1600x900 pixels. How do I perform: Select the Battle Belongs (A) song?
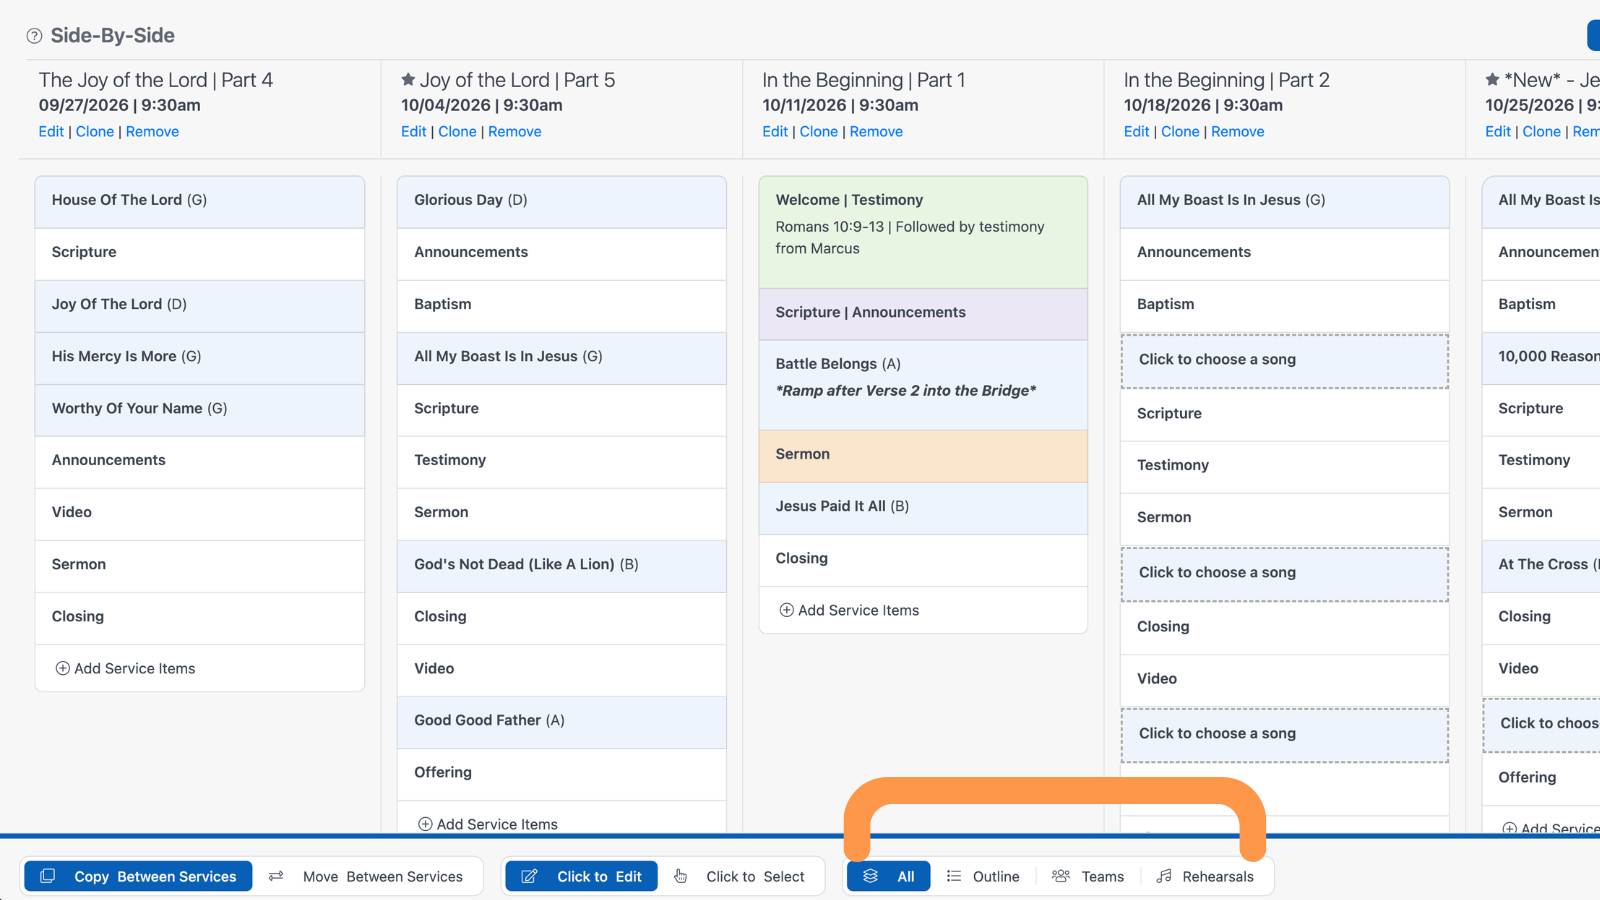923,385
